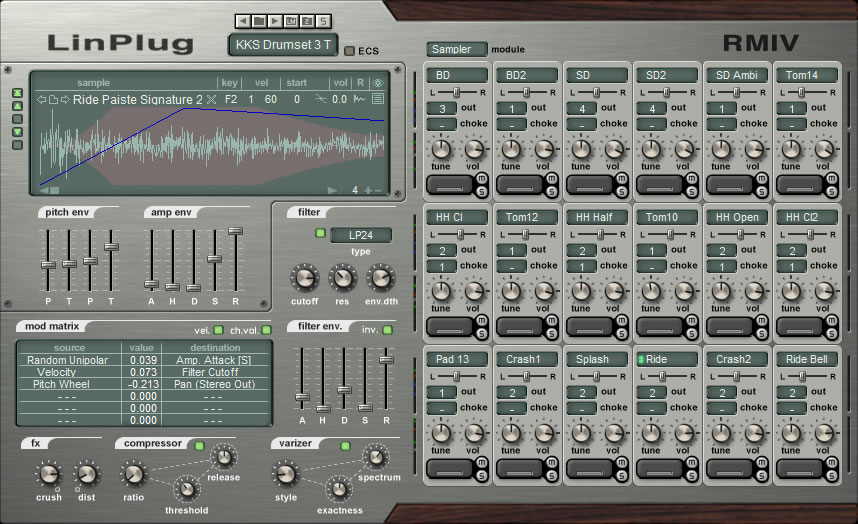Open the Sampler module selector
The width and height of the screenshot is (858, 524).
click(456, 49)
